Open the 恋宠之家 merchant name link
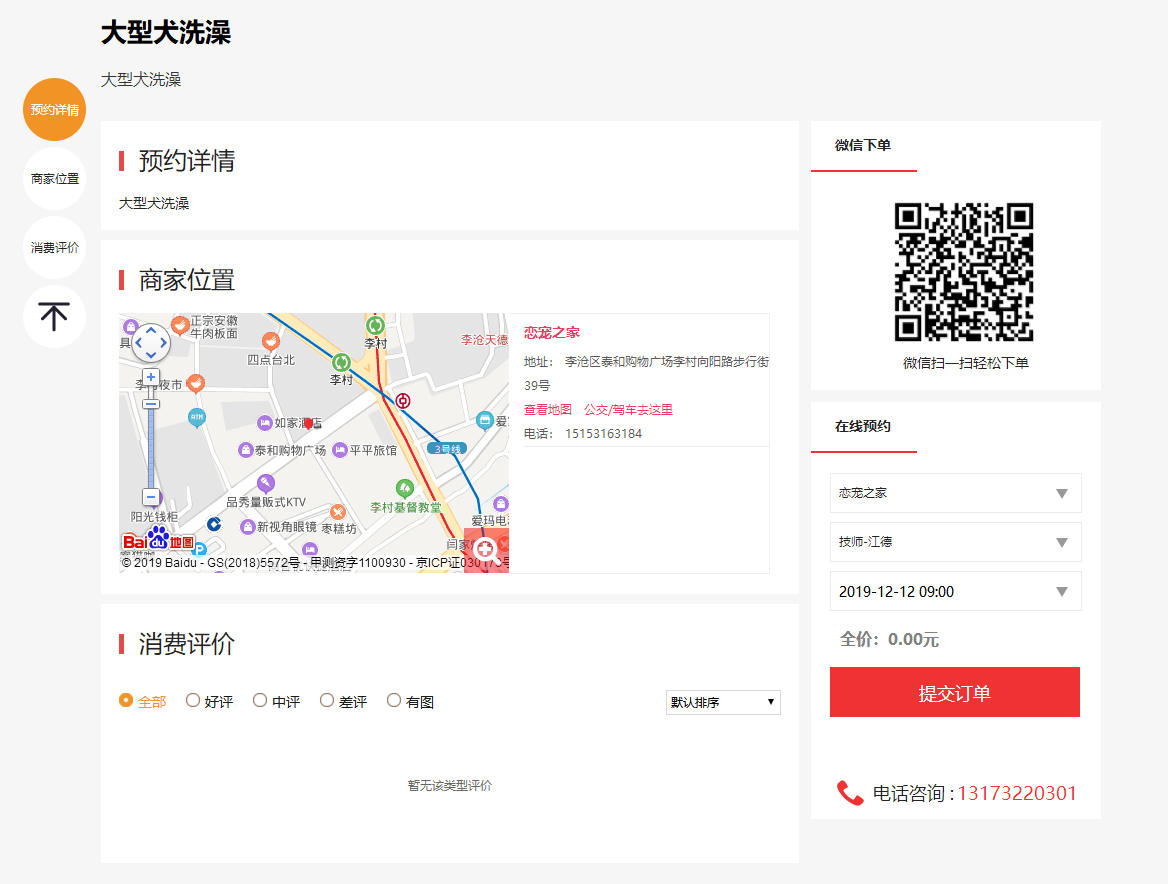Screen dimensions: 1168x884 pyautogui.click(x=551, y=333)
